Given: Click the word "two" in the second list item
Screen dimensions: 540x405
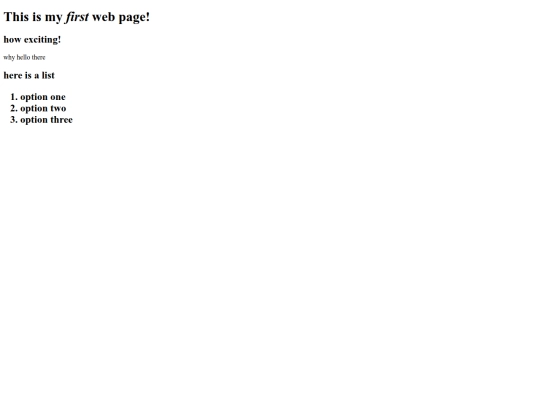Looking at the screenshot, I should 58,108.
